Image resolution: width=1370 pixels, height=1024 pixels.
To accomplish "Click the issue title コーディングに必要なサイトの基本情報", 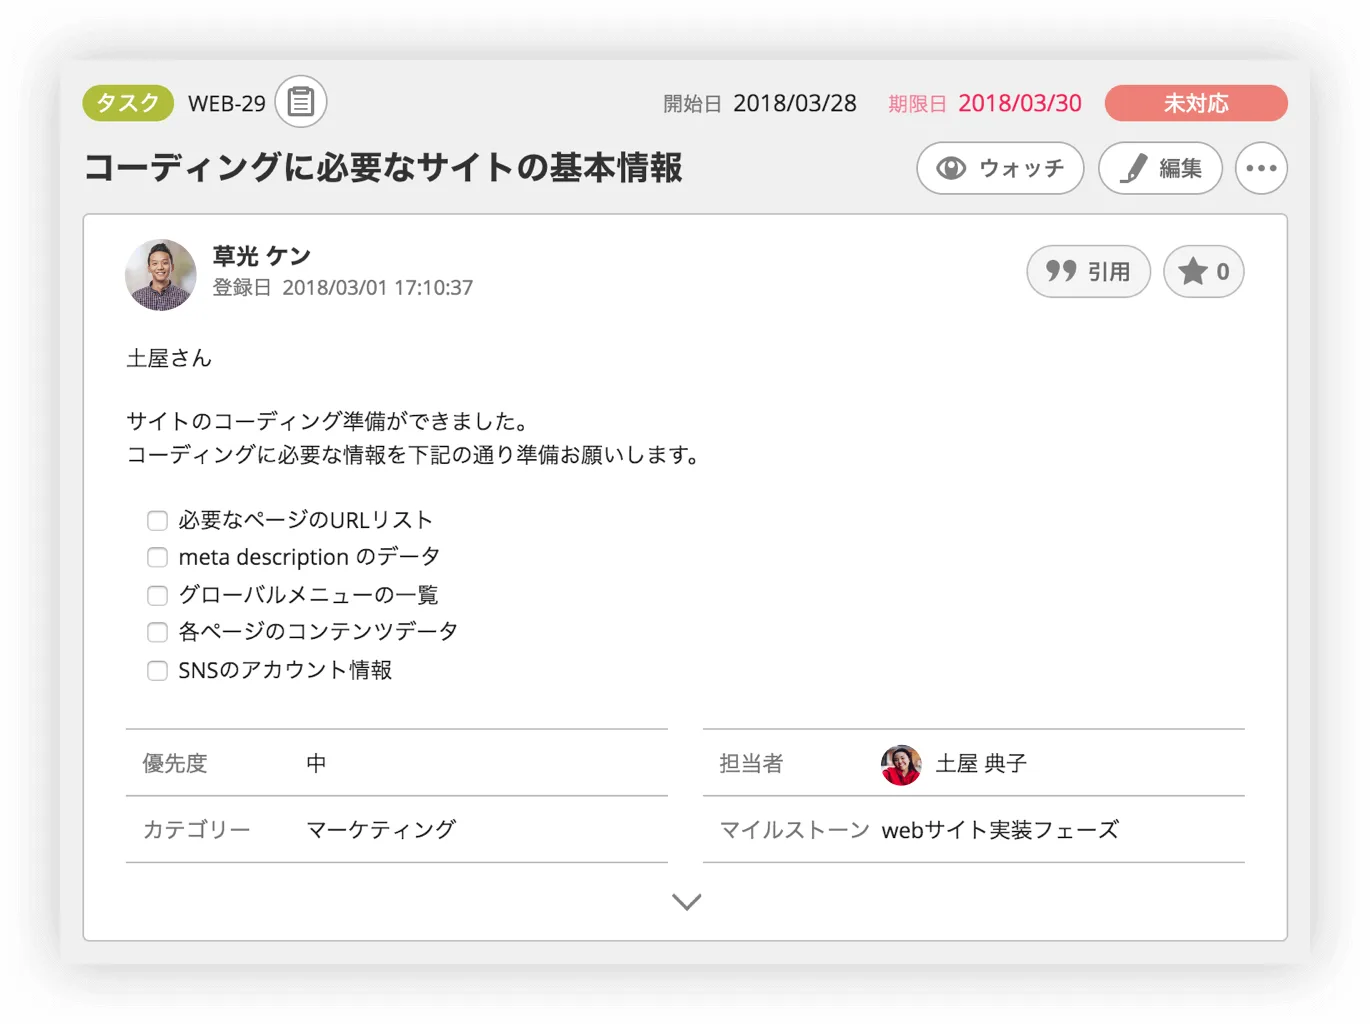I will coord(384,168).
